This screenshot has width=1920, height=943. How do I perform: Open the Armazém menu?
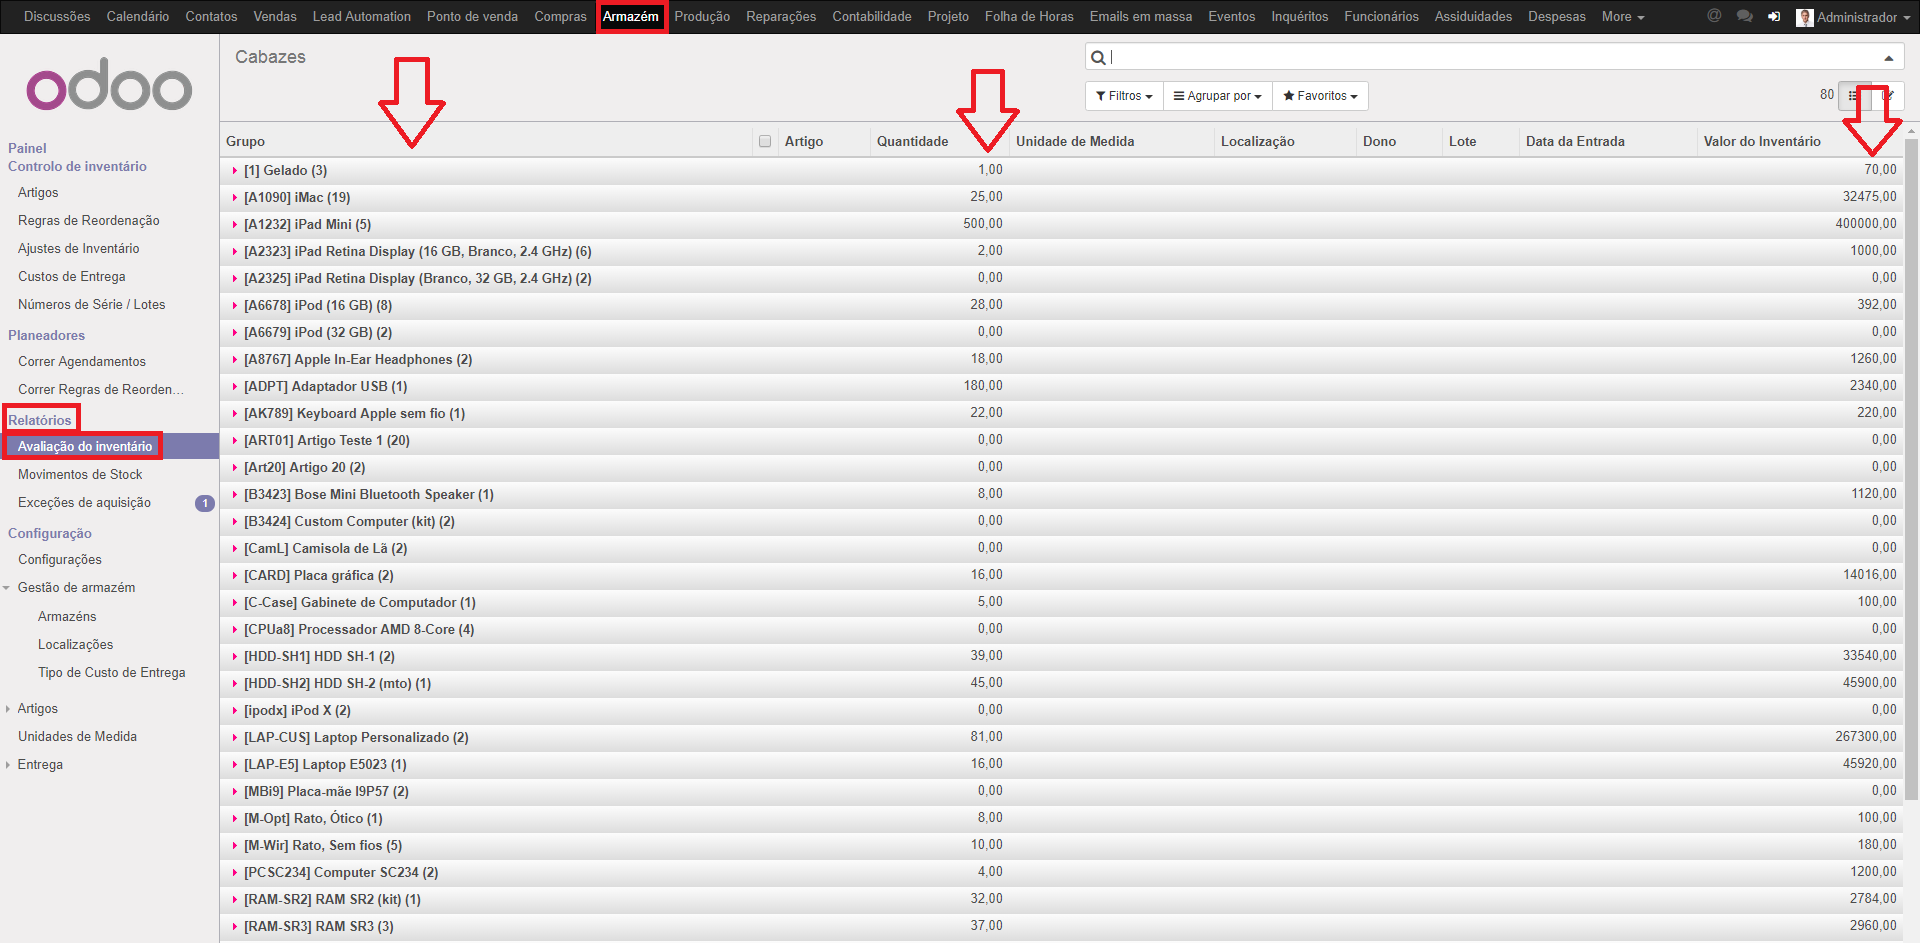coord(631,16)
